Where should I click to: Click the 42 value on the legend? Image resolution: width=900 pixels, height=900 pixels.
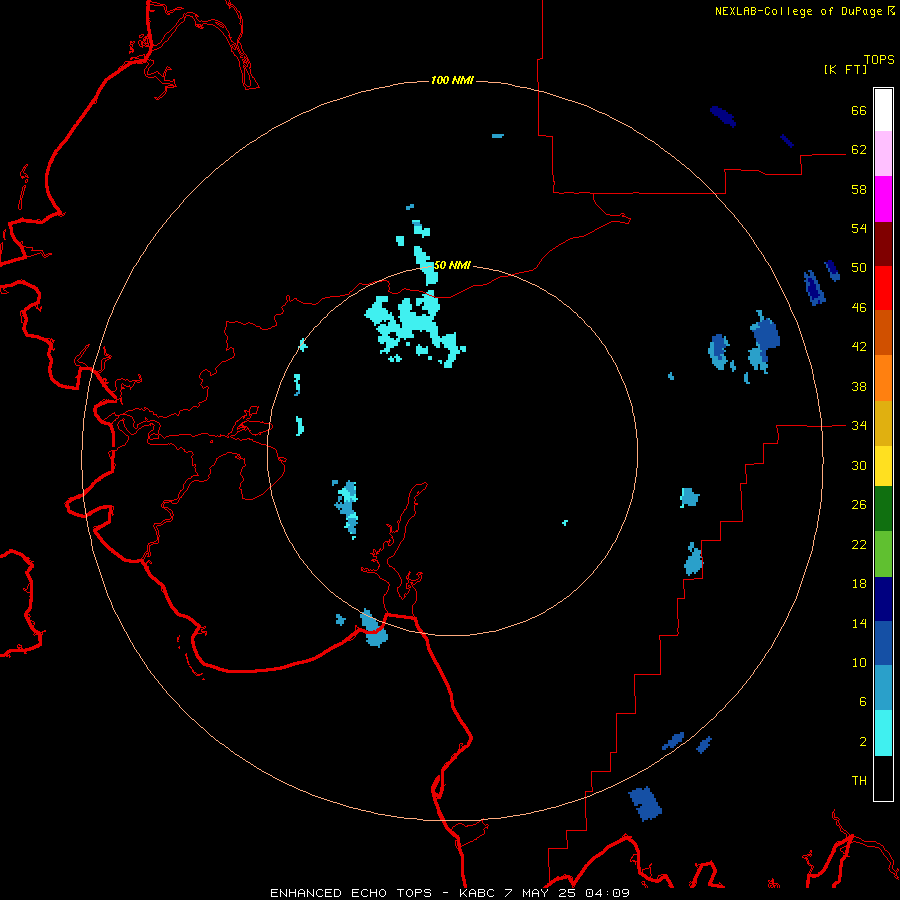[x=859, y=347]
